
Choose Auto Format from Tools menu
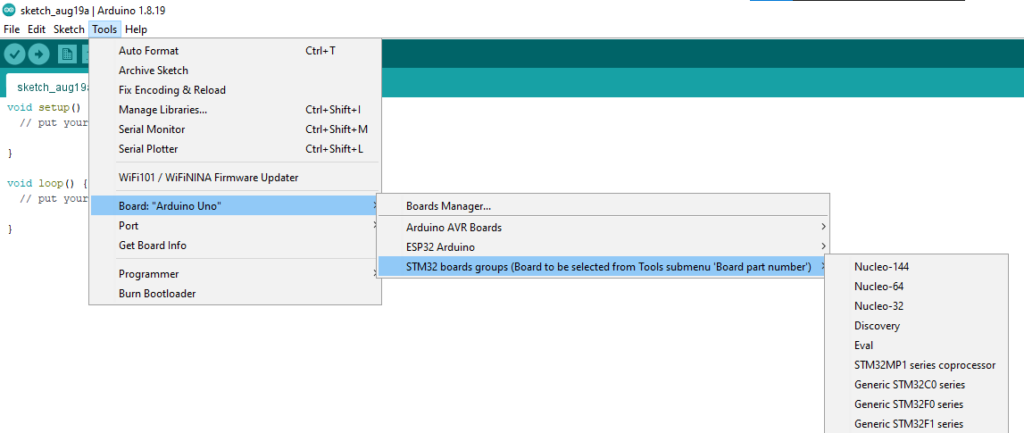pyautogui.click(x=148, y=50)
